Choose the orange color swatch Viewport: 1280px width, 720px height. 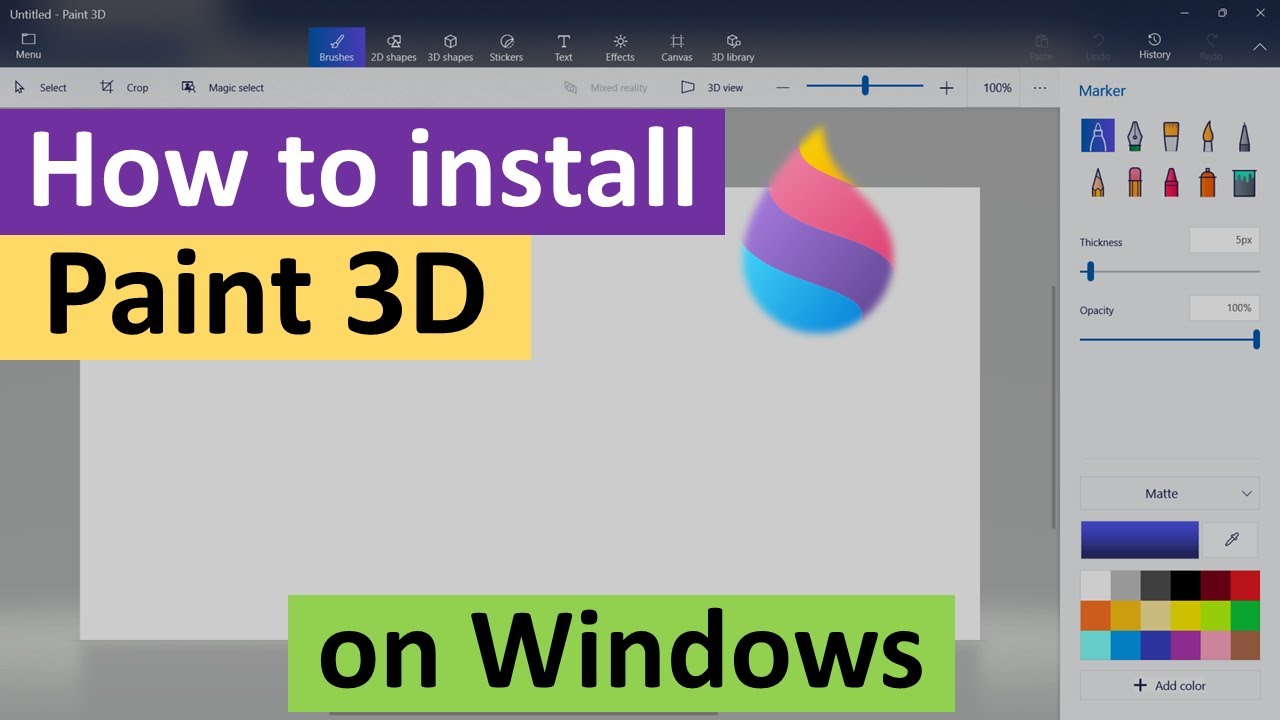pos(1095,615)
